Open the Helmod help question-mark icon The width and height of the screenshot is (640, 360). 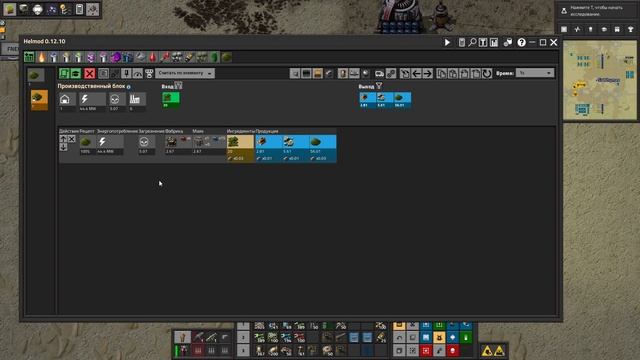[x=521, y=42]
